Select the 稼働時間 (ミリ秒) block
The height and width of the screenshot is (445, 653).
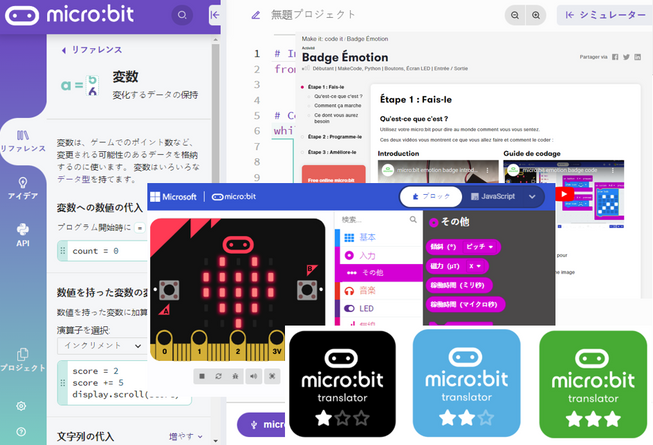click(459, 285)
